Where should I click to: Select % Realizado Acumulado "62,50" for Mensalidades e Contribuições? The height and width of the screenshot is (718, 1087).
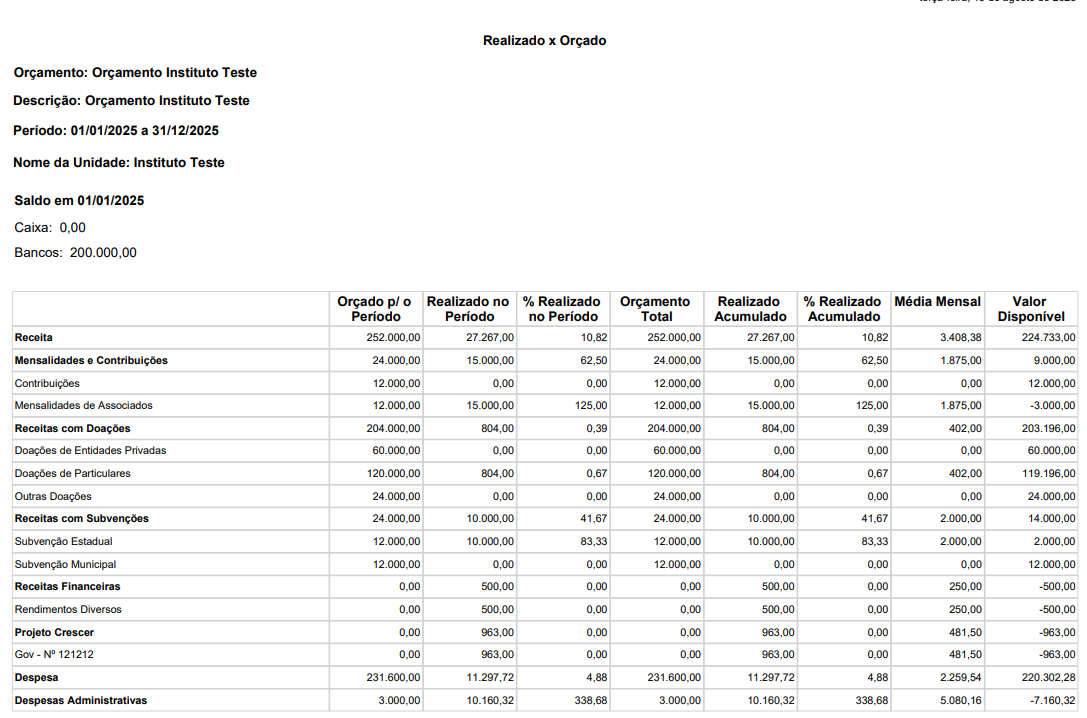[x=874, y=360]
